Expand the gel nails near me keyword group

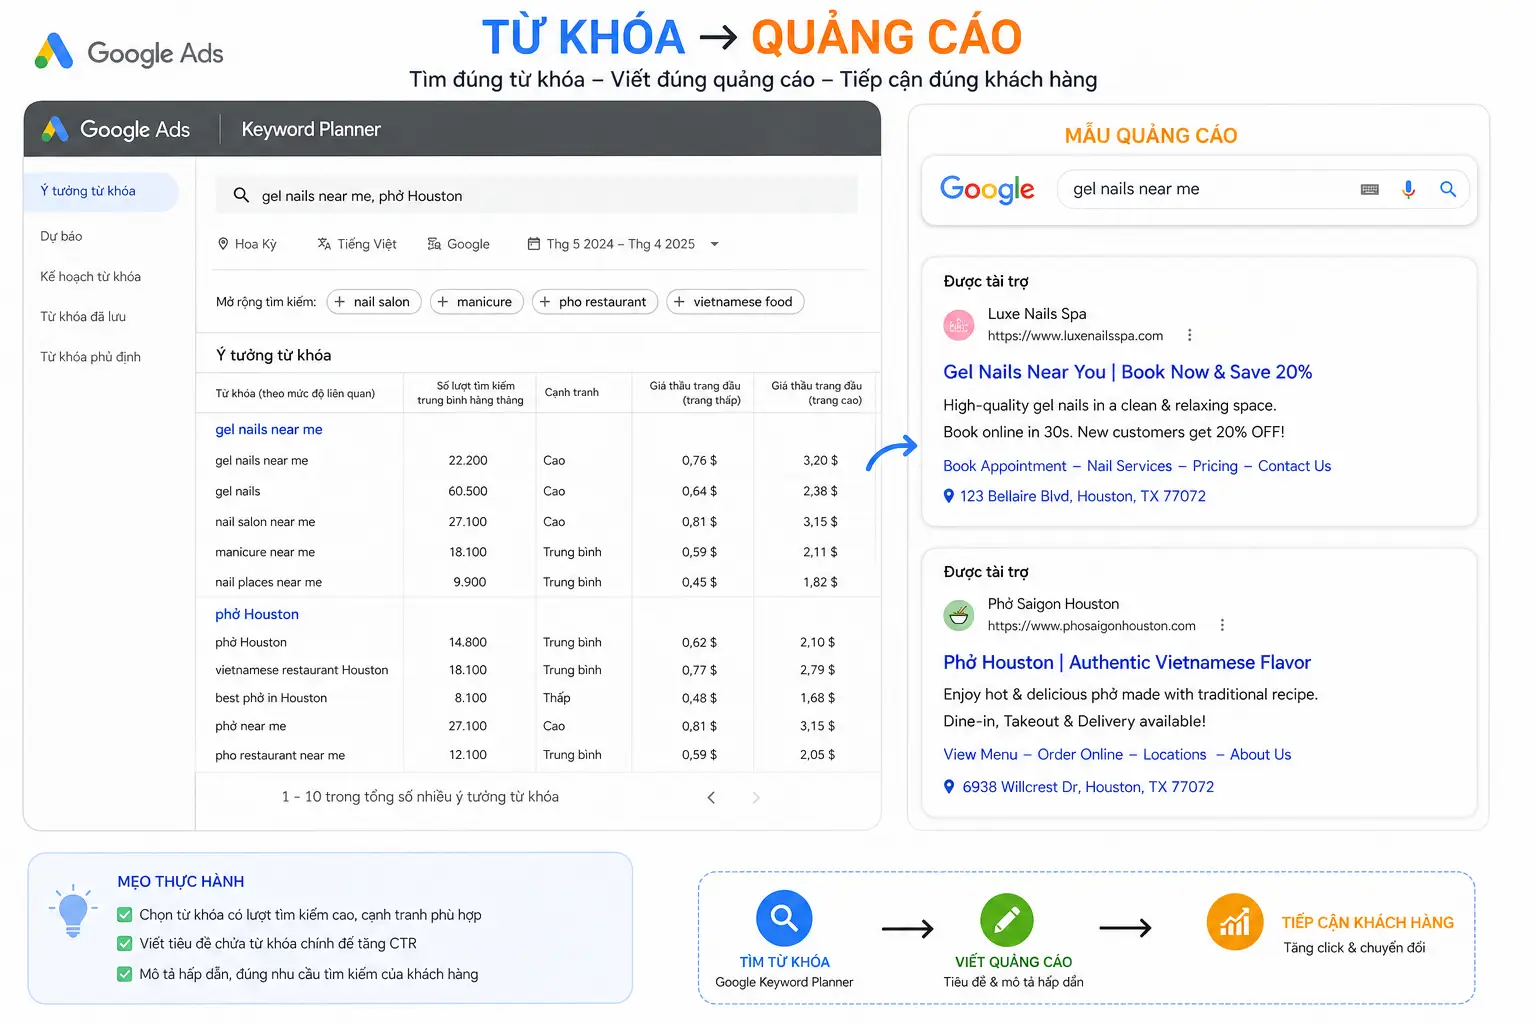point(269,429)
